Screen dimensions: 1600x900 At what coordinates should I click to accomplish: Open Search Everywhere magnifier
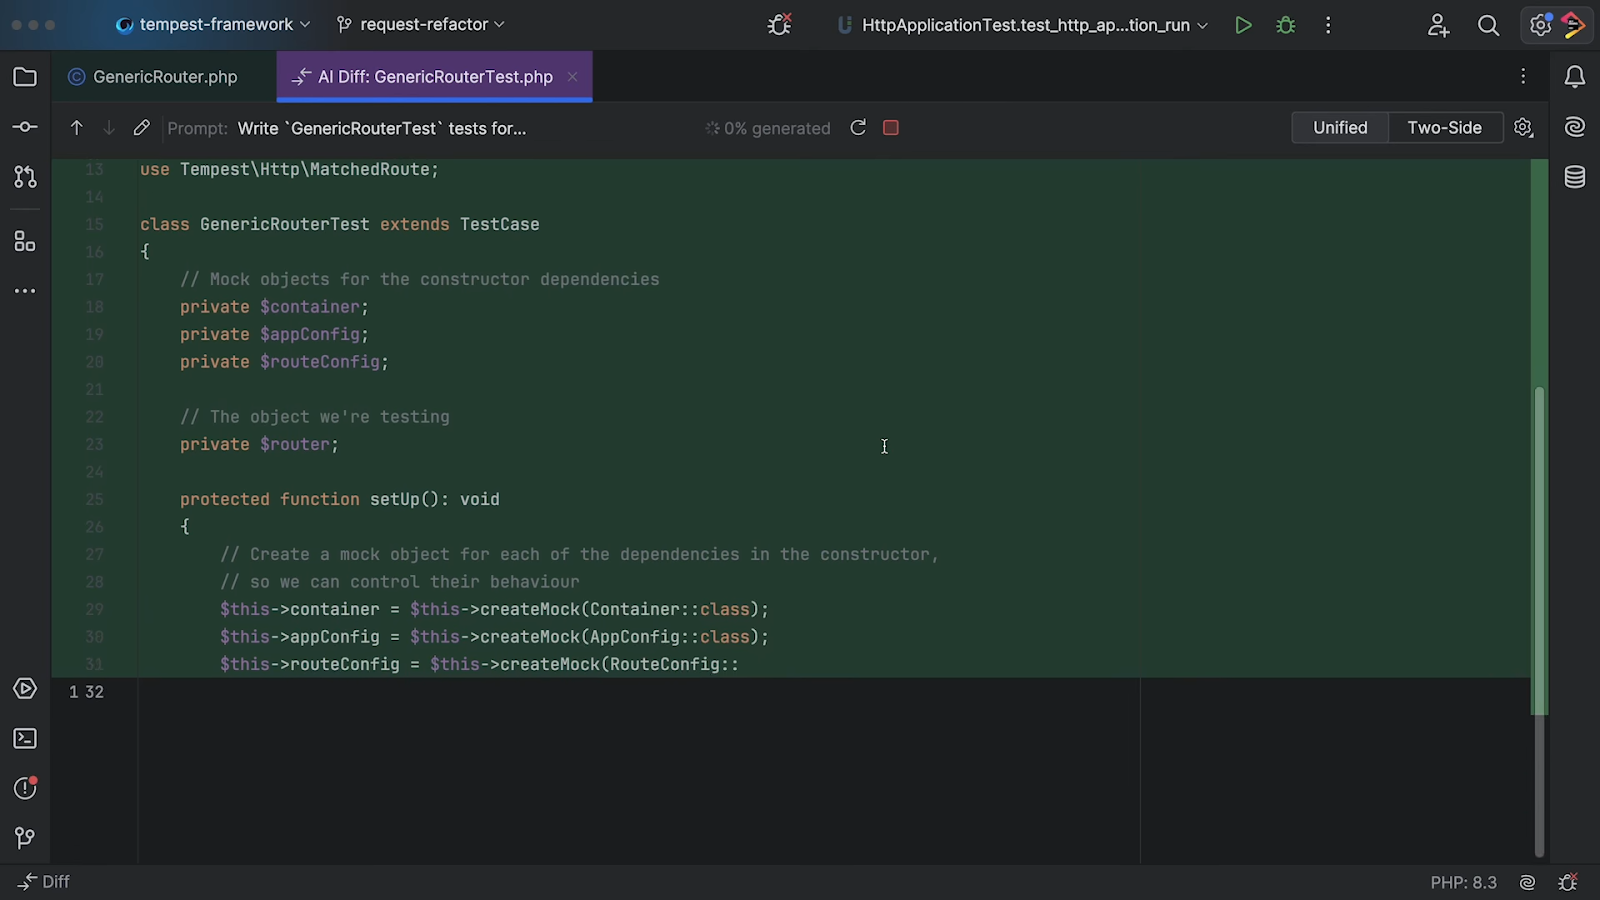(1488, 25)
